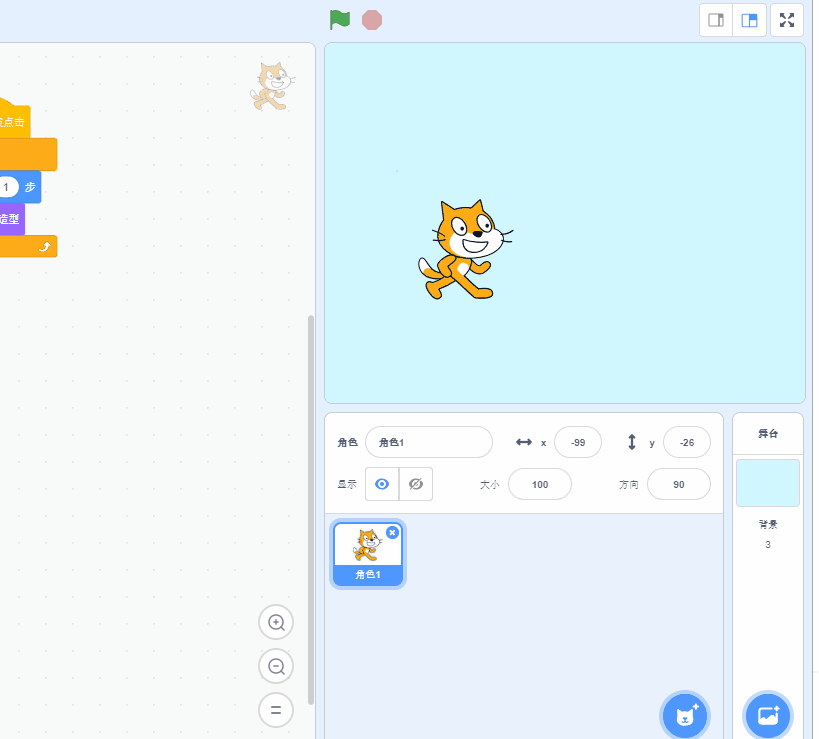Image resolution: width=819 pixels, height=739 pixels.
Task: Click the backdrop count 3
Action: coord(768,544)
